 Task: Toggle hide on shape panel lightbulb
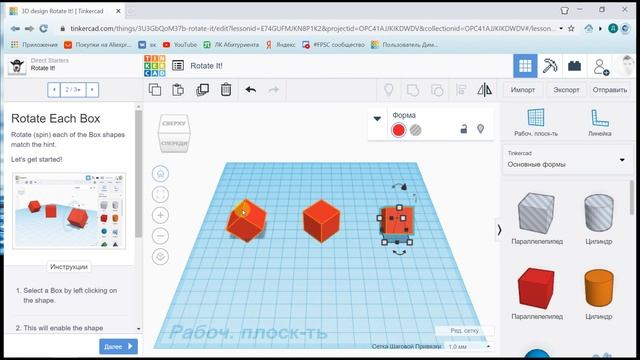480,129
